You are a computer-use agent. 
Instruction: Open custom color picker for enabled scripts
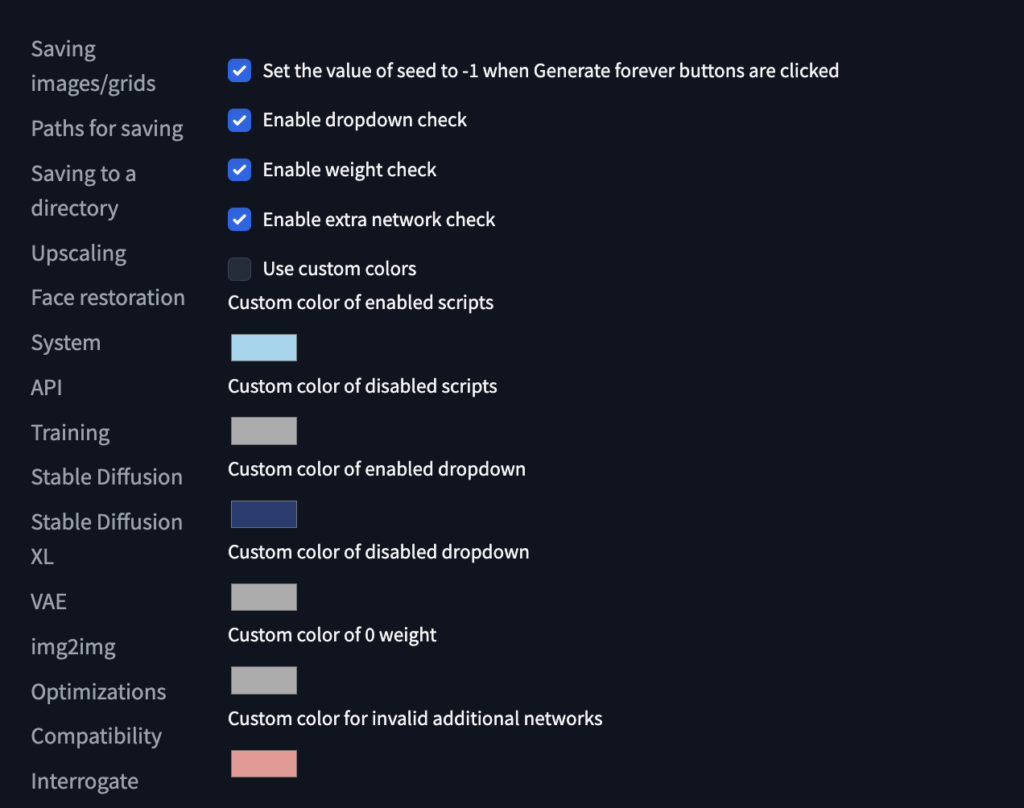point(263,347)
